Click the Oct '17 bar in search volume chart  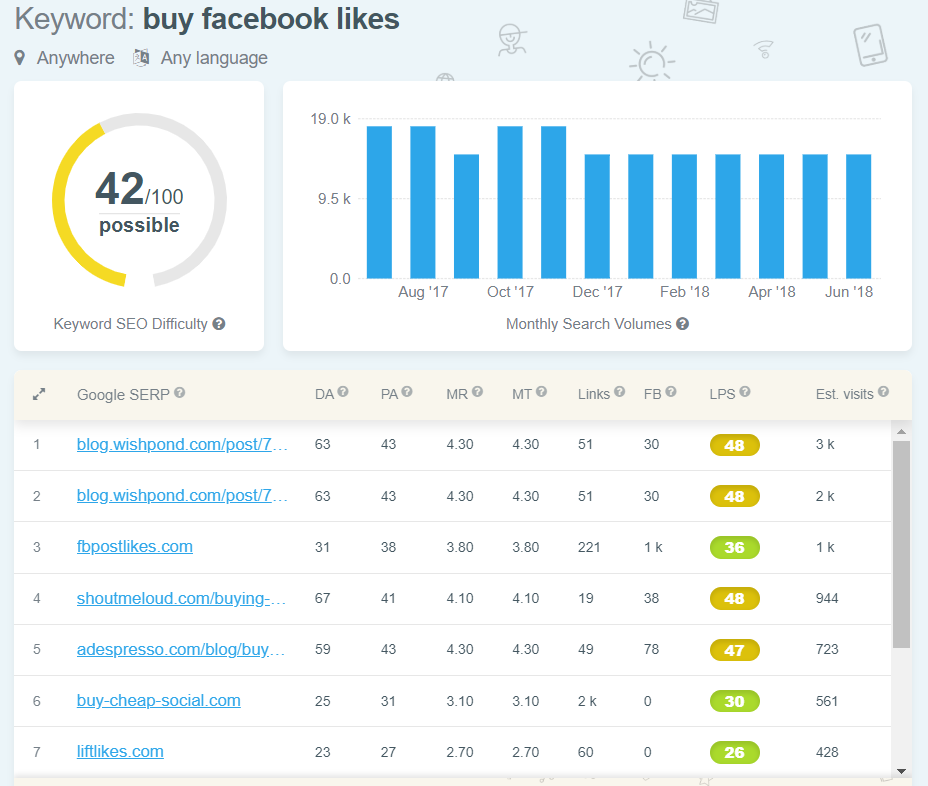[510, 202]
